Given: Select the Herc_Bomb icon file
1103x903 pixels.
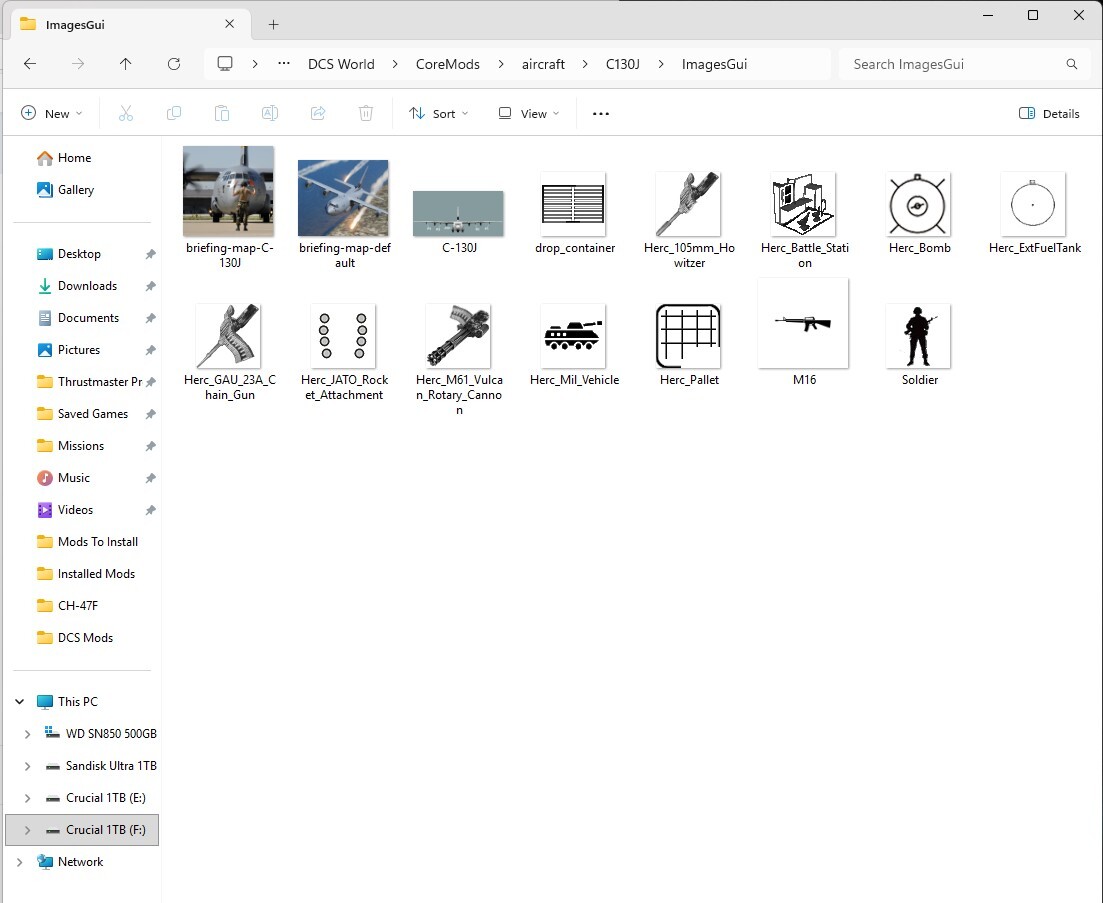Looking at the screenshot, I should tap(919, 213).
